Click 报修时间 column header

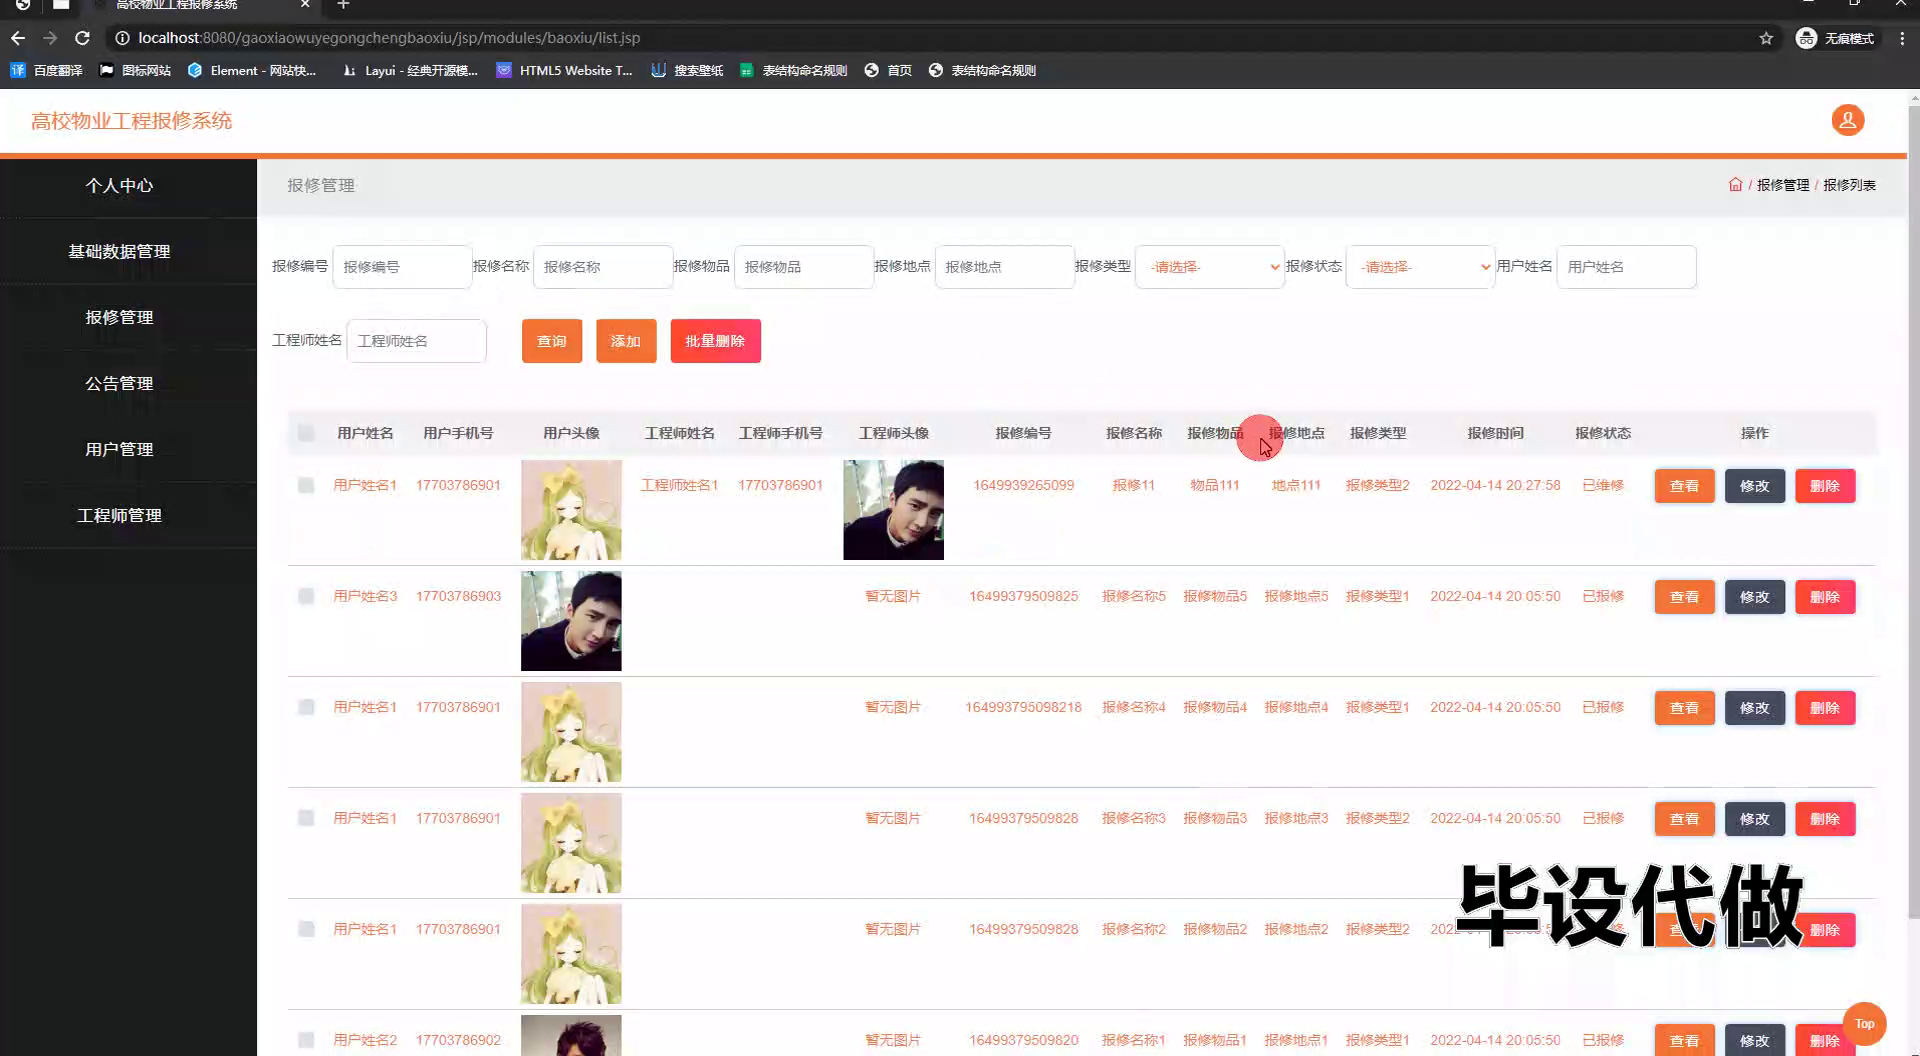[1495, 433]
